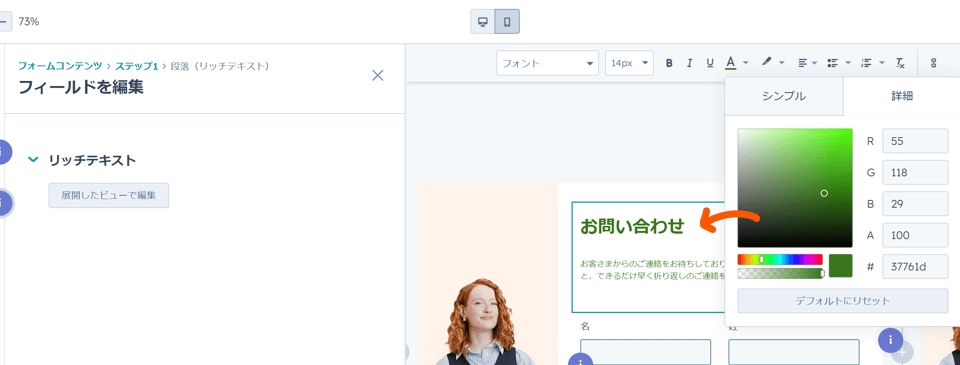Toggle underline formatting
This screenshot has height=365, width=960.
pos(710,63)
